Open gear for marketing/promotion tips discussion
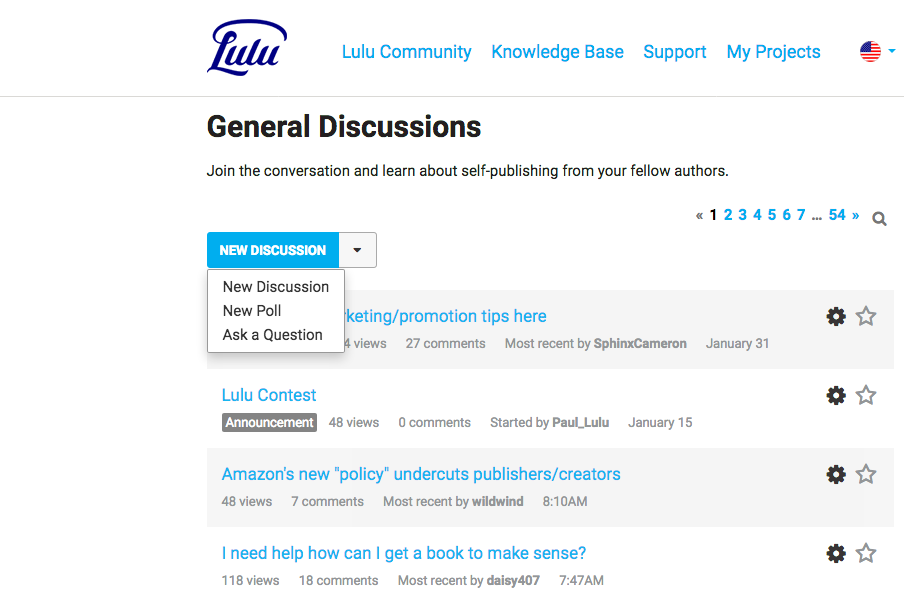The image size is (904, 598). point(836,316)
